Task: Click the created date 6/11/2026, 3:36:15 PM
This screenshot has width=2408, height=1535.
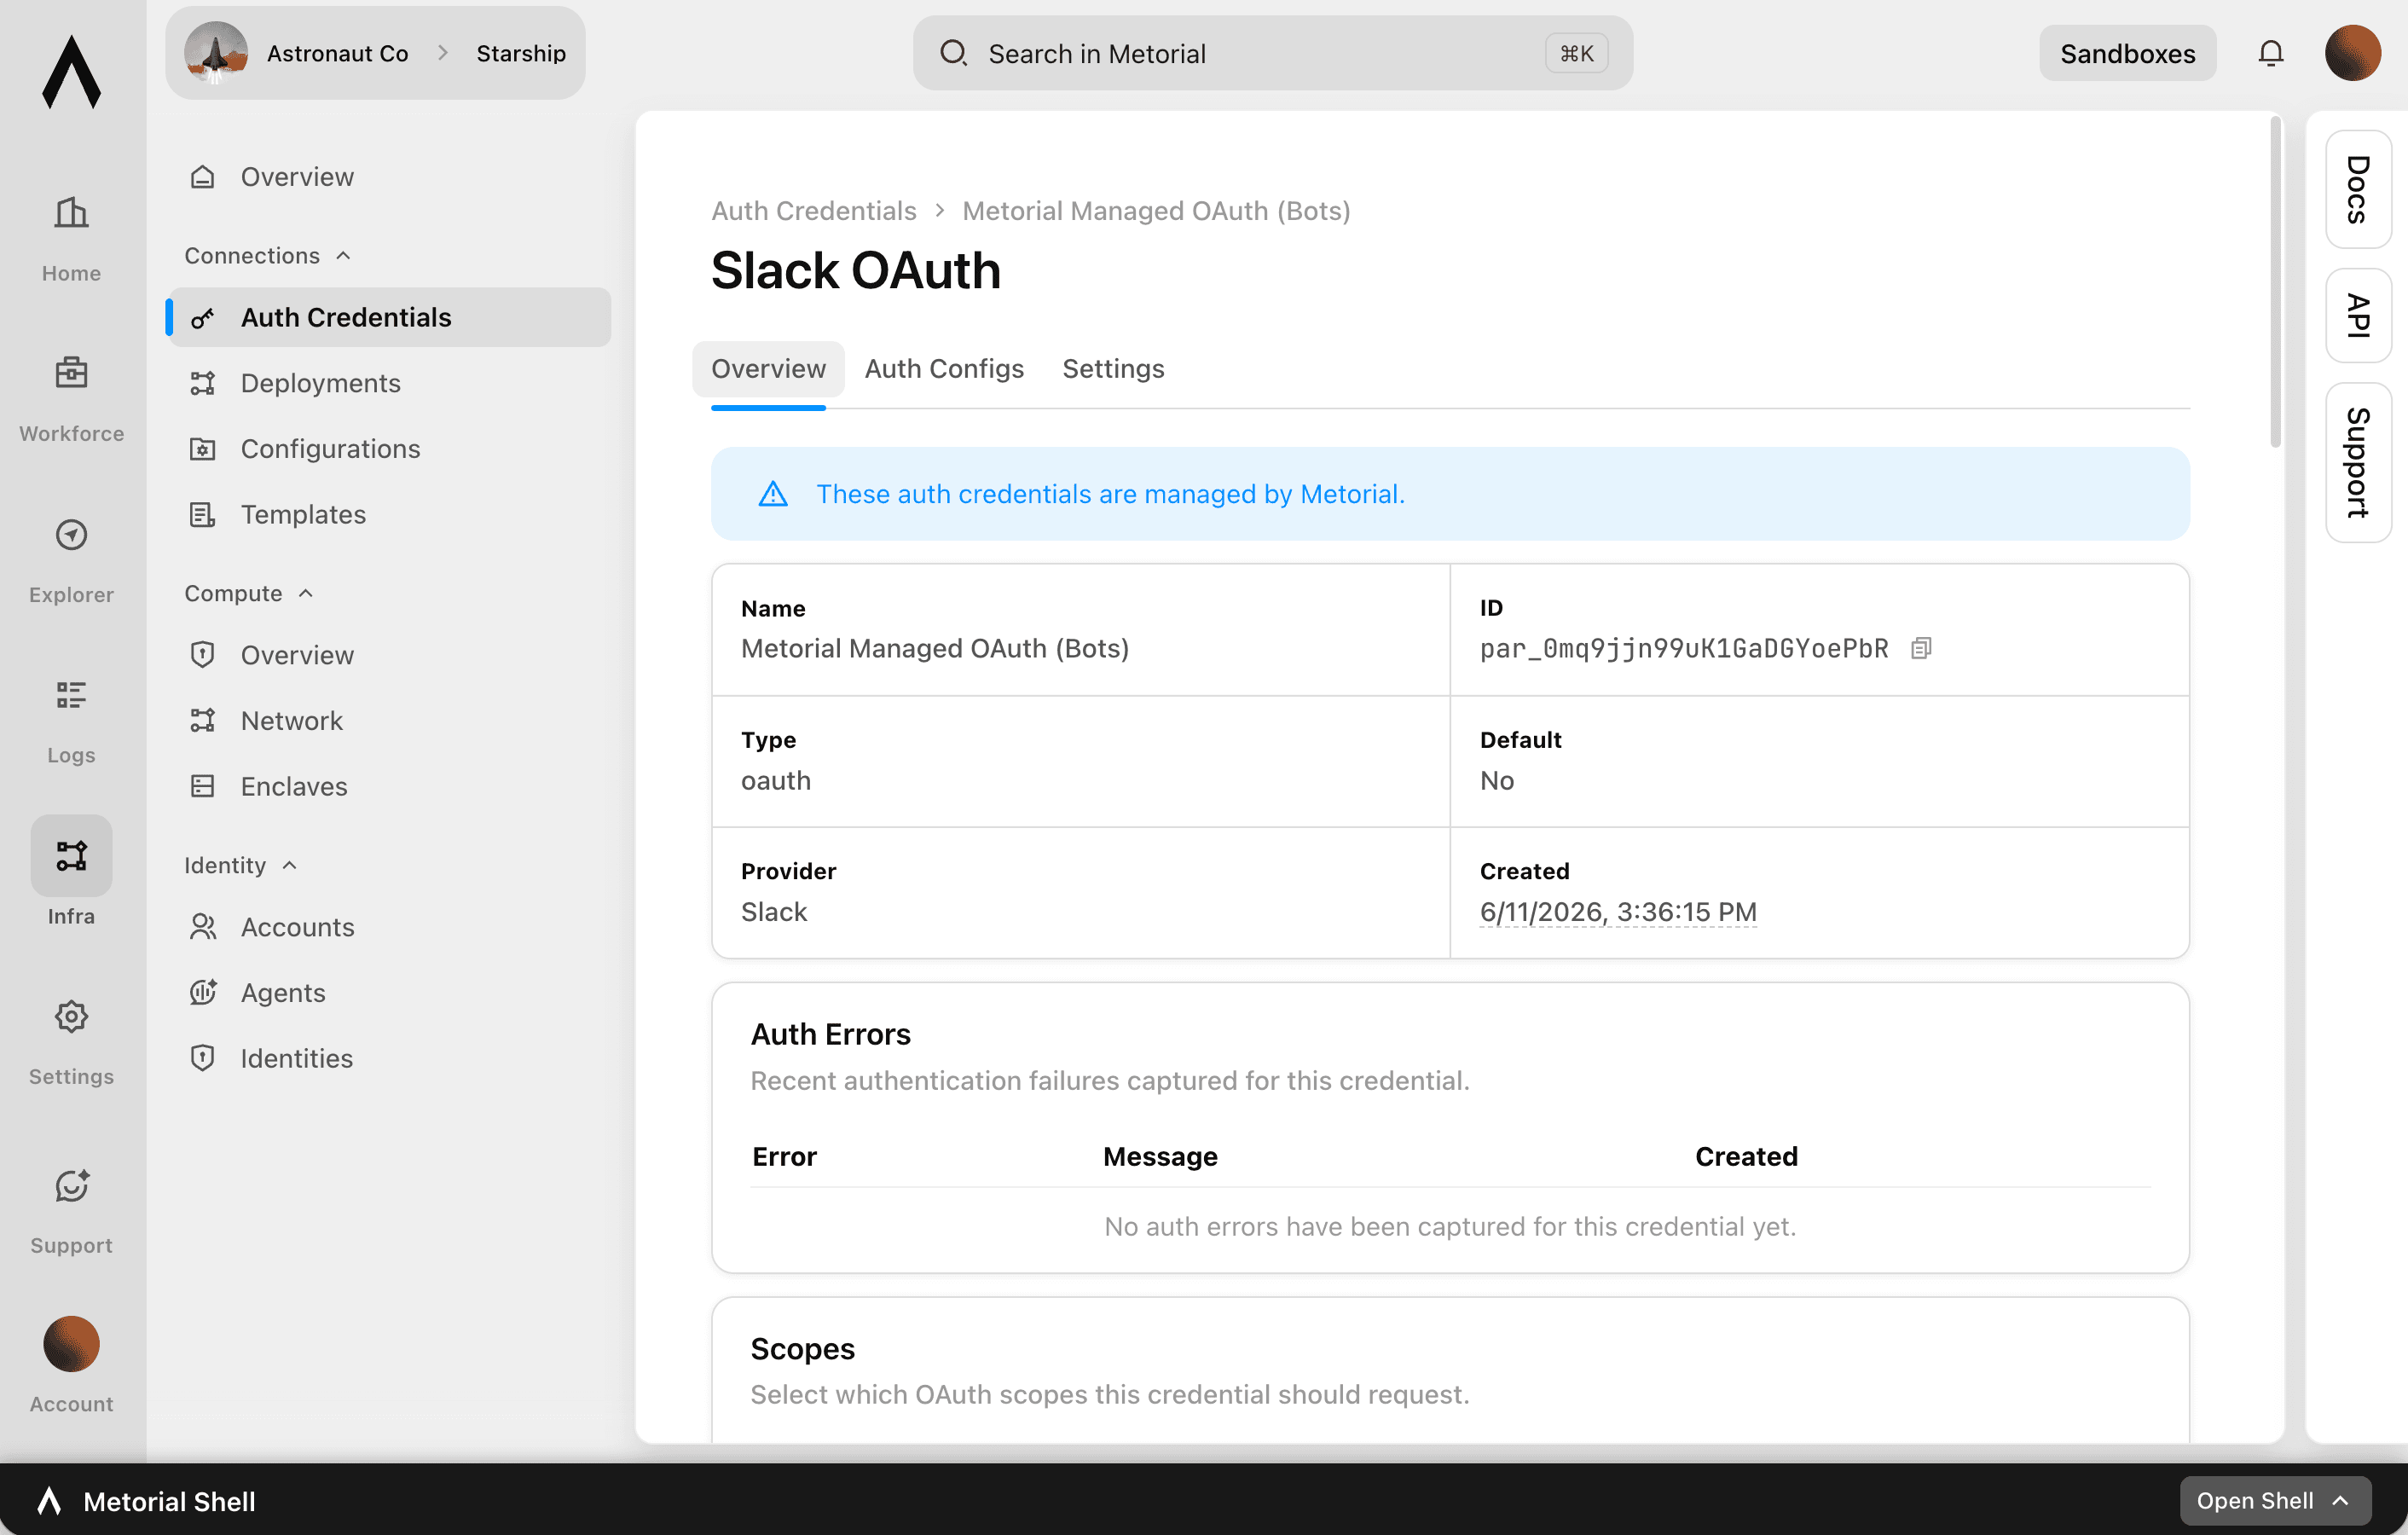Action: click(1617, 912)
